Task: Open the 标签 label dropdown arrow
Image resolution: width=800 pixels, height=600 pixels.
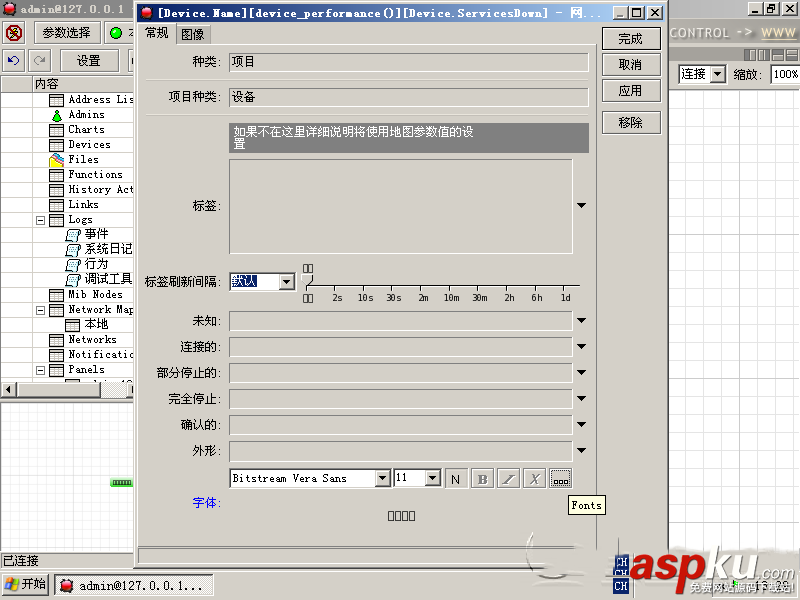Action: pyautogui.click(x=582, y=205)
